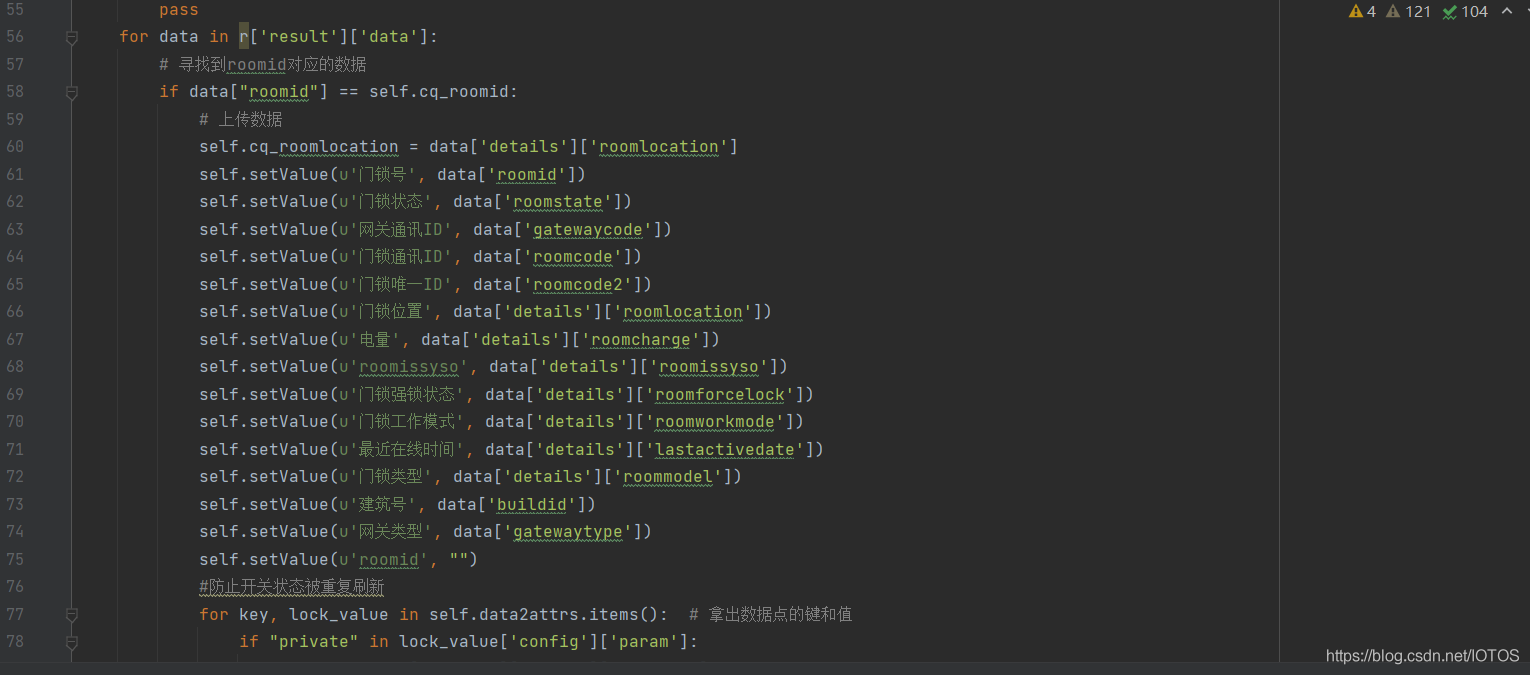Fold the if block at line 78
This screenshot has height=675, width=1530.
click(71, 642)
